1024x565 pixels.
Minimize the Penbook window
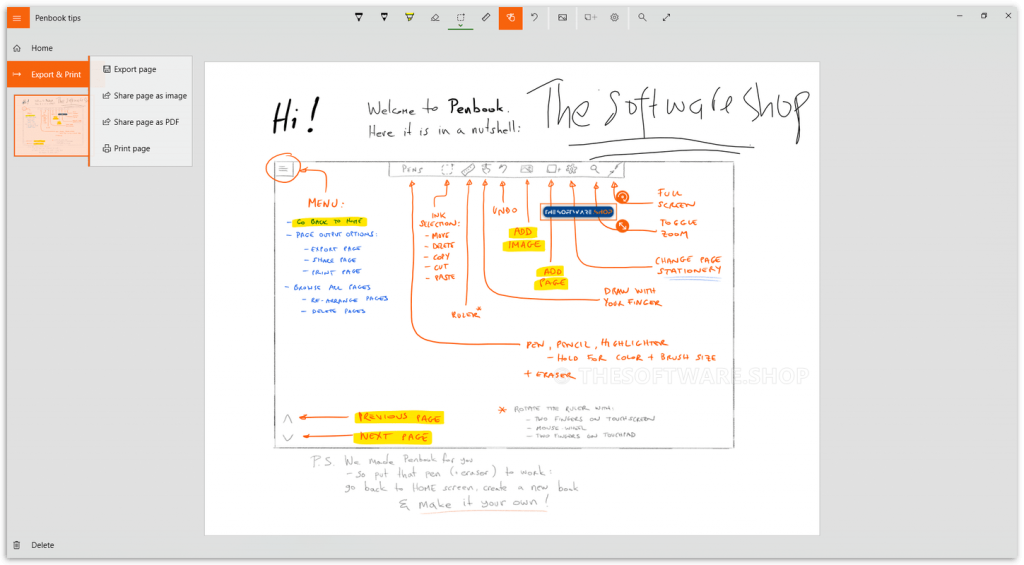tap(959, 16)
